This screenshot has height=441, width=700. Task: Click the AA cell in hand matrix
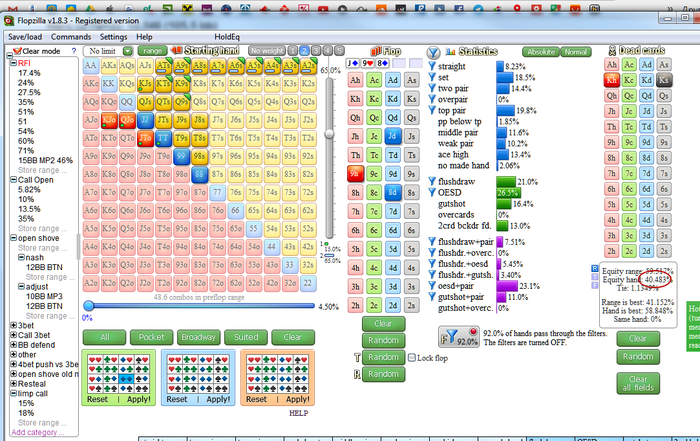(91, 66)
